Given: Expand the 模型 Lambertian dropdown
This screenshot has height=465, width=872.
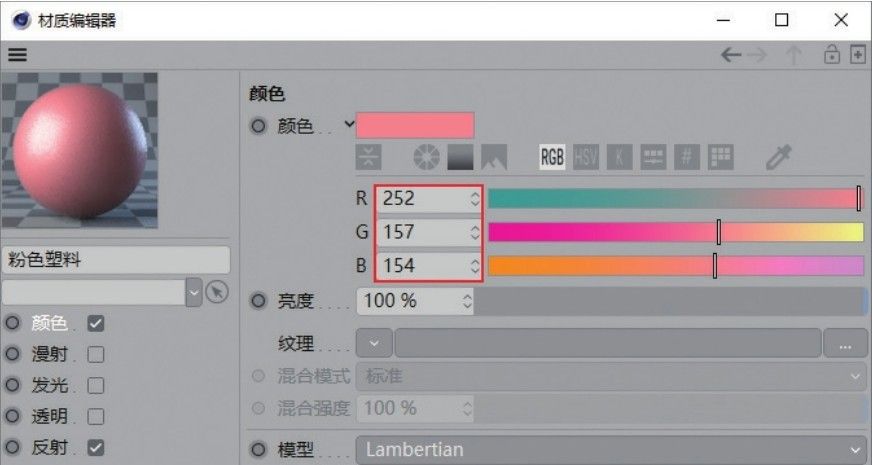Looking at the screenshot, I should (611, 449).
